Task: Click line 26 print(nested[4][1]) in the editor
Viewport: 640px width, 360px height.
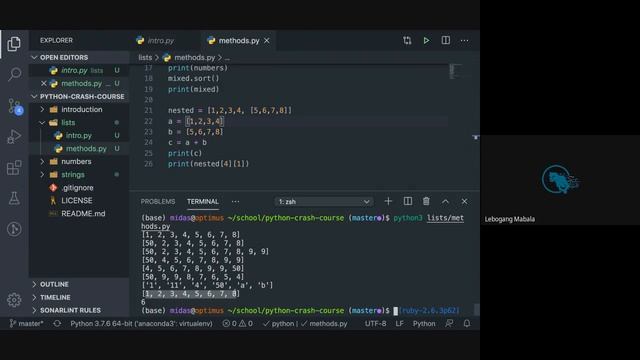Action: tap(208, 164)
